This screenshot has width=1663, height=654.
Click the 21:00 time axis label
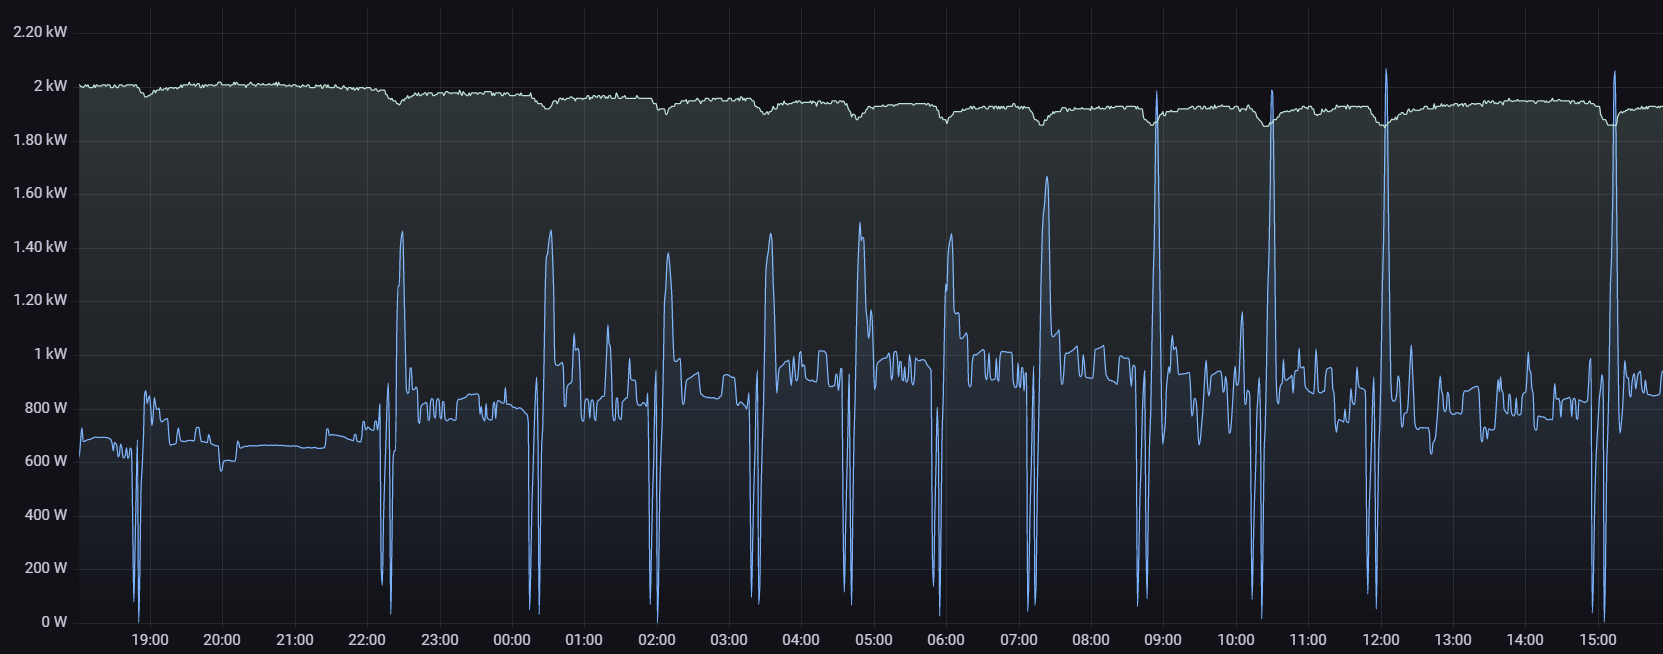click(294, 640)
